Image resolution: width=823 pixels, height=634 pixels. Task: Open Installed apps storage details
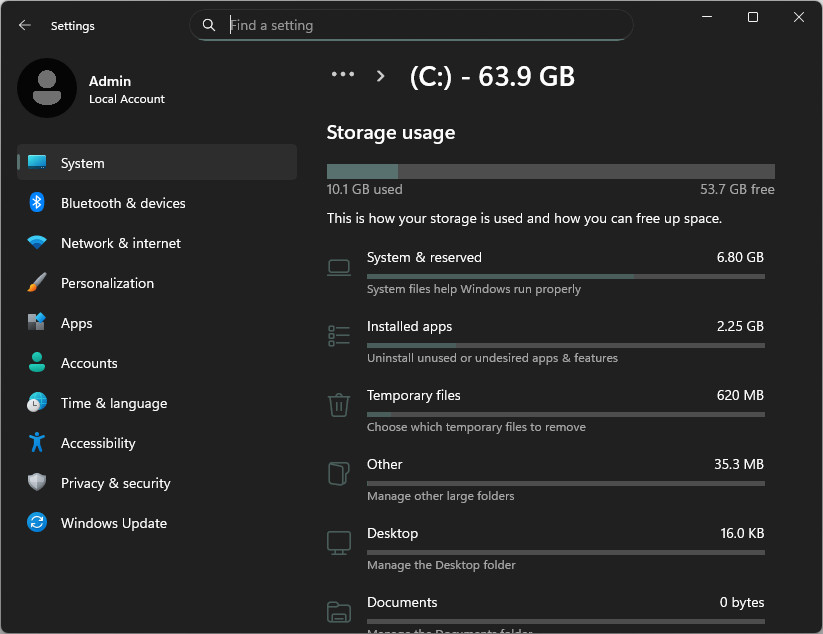[x=546, y=342]
